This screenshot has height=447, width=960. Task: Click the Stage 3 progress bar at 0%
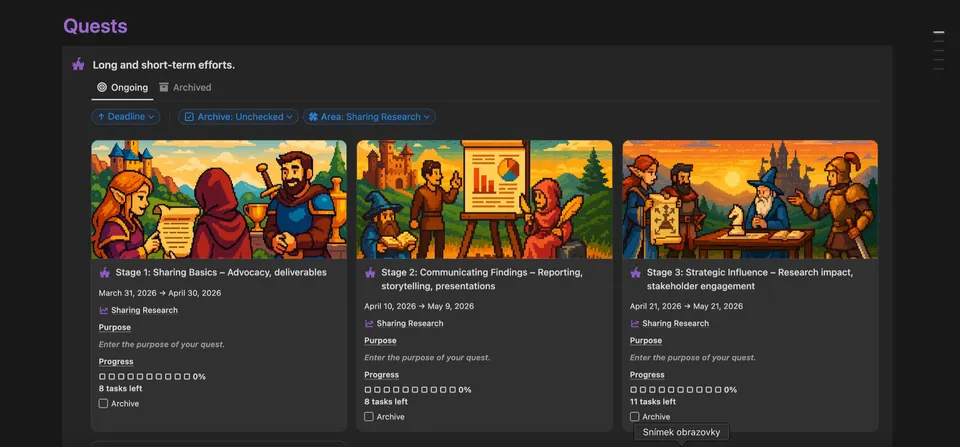point(683,389)
